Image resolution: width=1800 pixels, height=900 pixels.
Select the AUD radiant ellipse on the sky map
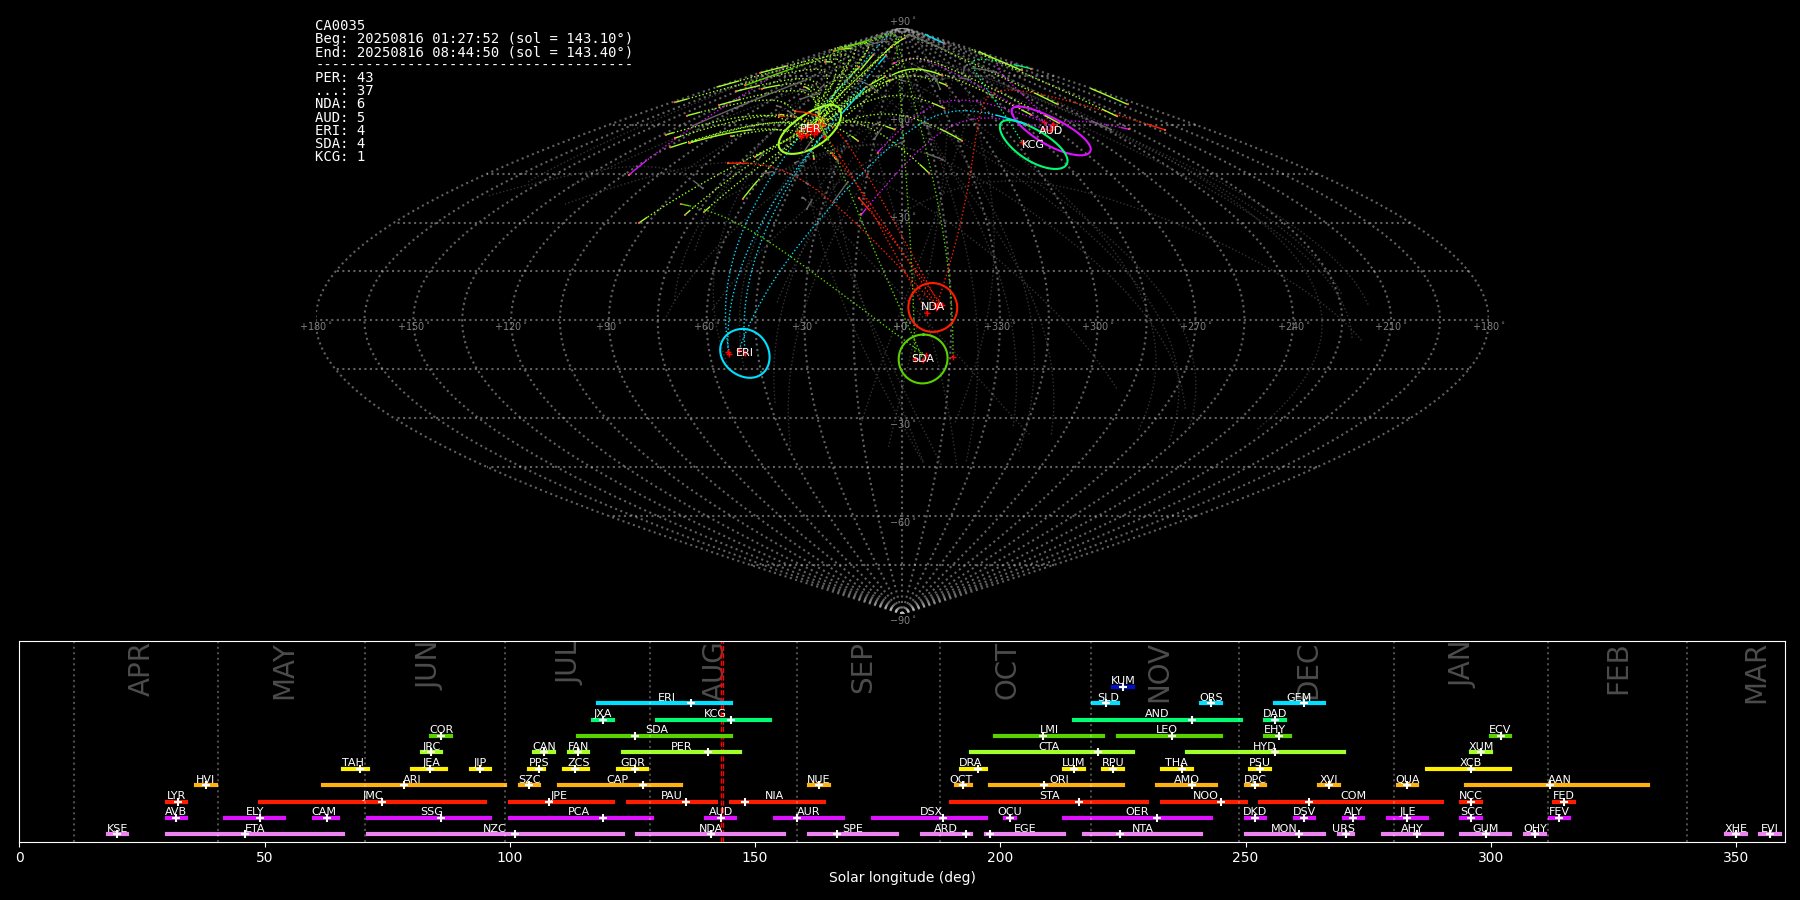[1051, 131]
